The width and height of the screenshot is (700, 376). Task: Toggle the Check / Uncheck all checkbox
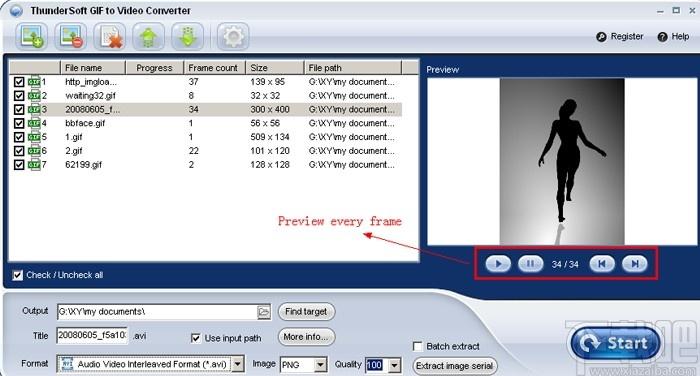click(17, 275)
